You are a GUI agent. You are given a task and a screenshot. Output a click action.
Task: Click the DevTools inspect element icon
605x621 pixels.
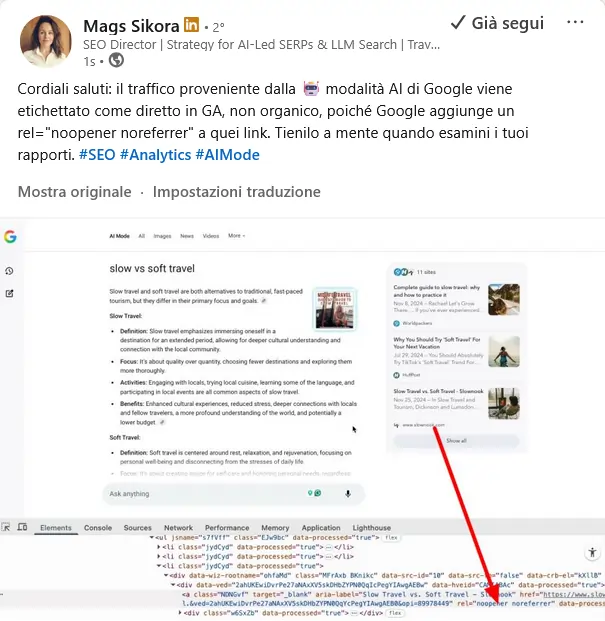pyautogui.click(x=6, y=528)
